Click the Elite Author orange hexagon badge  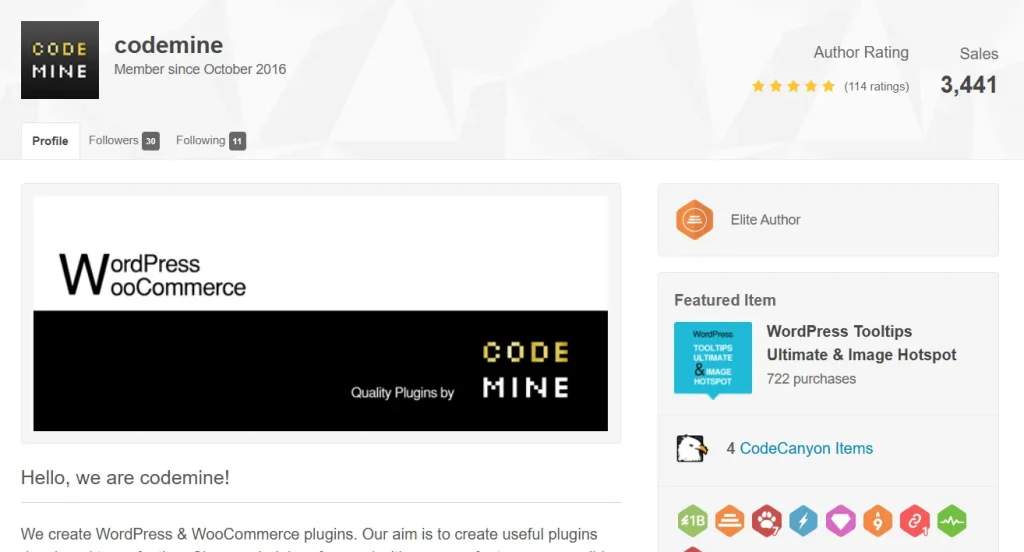click(694, 219)
